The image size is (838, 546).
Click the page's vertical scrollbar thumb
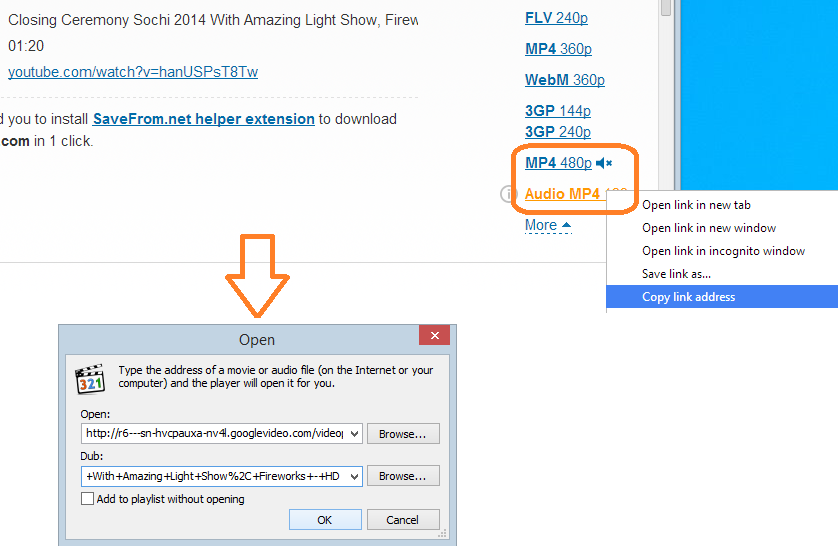pyautogui.click(x=666, y=8)
